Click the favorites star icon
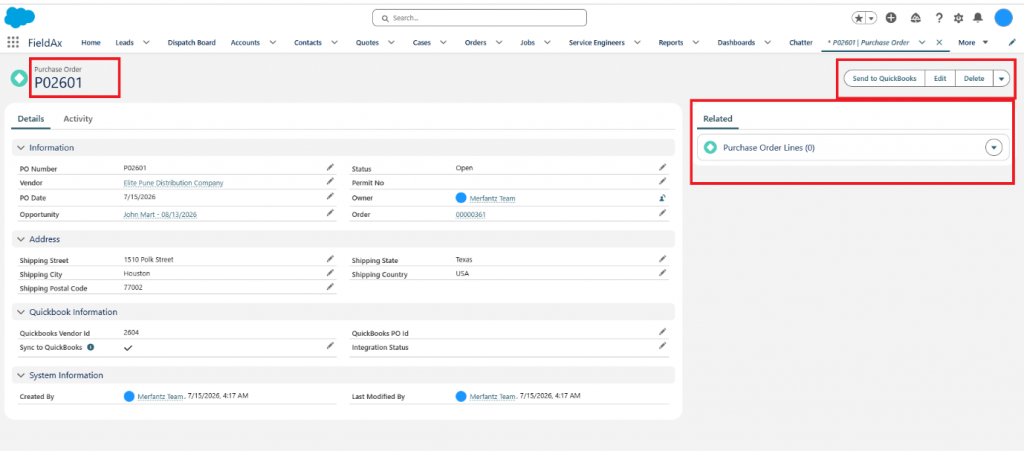1024x451 pixels. (x=859, y=18)
